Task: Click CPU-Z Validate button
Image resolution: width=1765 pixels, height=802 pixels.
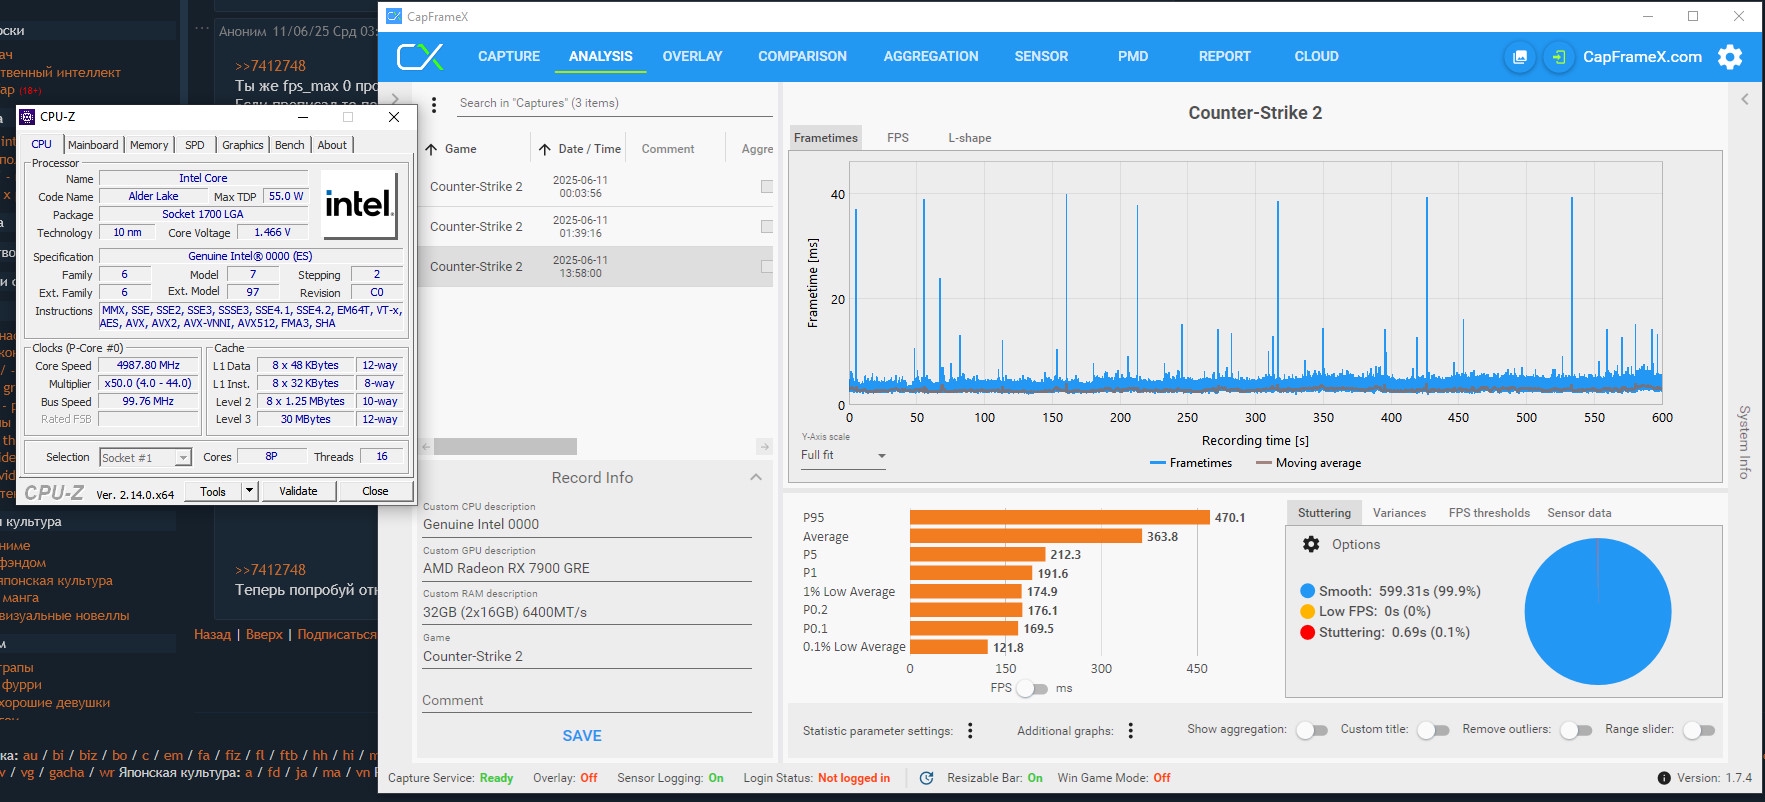Action: pos(298,491)
